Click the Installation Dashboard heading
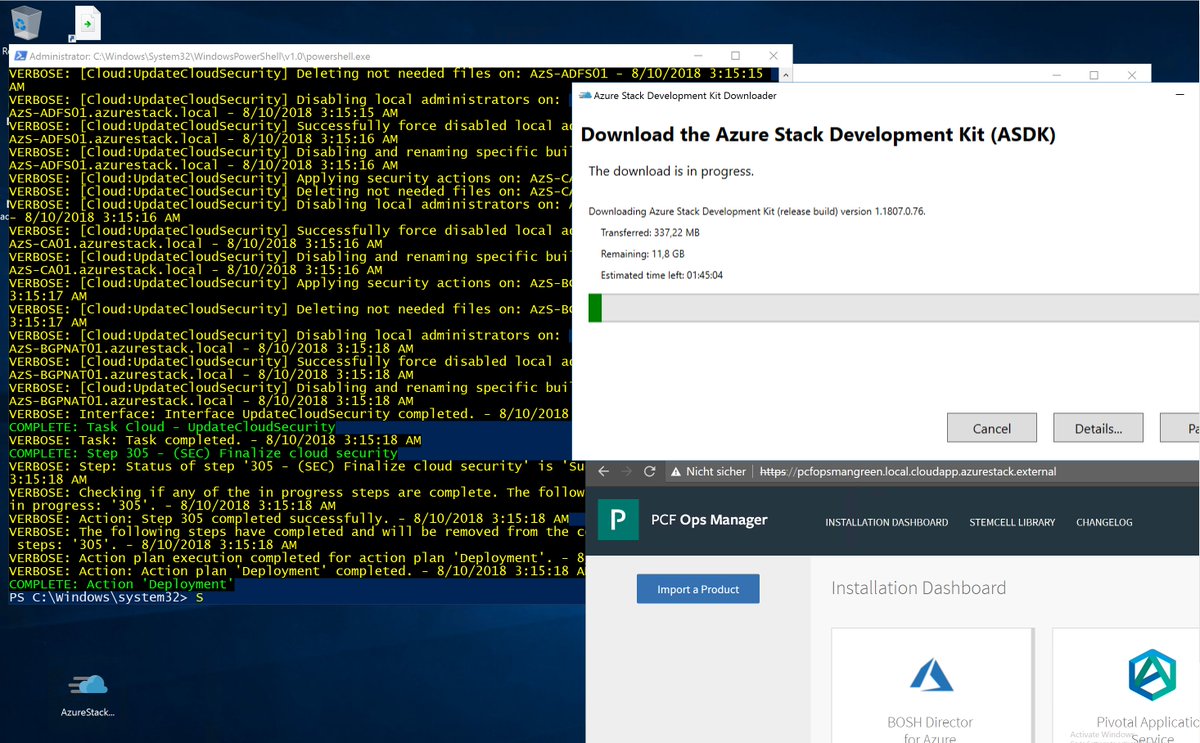This screenshot has height=743, width=1200. [919, 588]
